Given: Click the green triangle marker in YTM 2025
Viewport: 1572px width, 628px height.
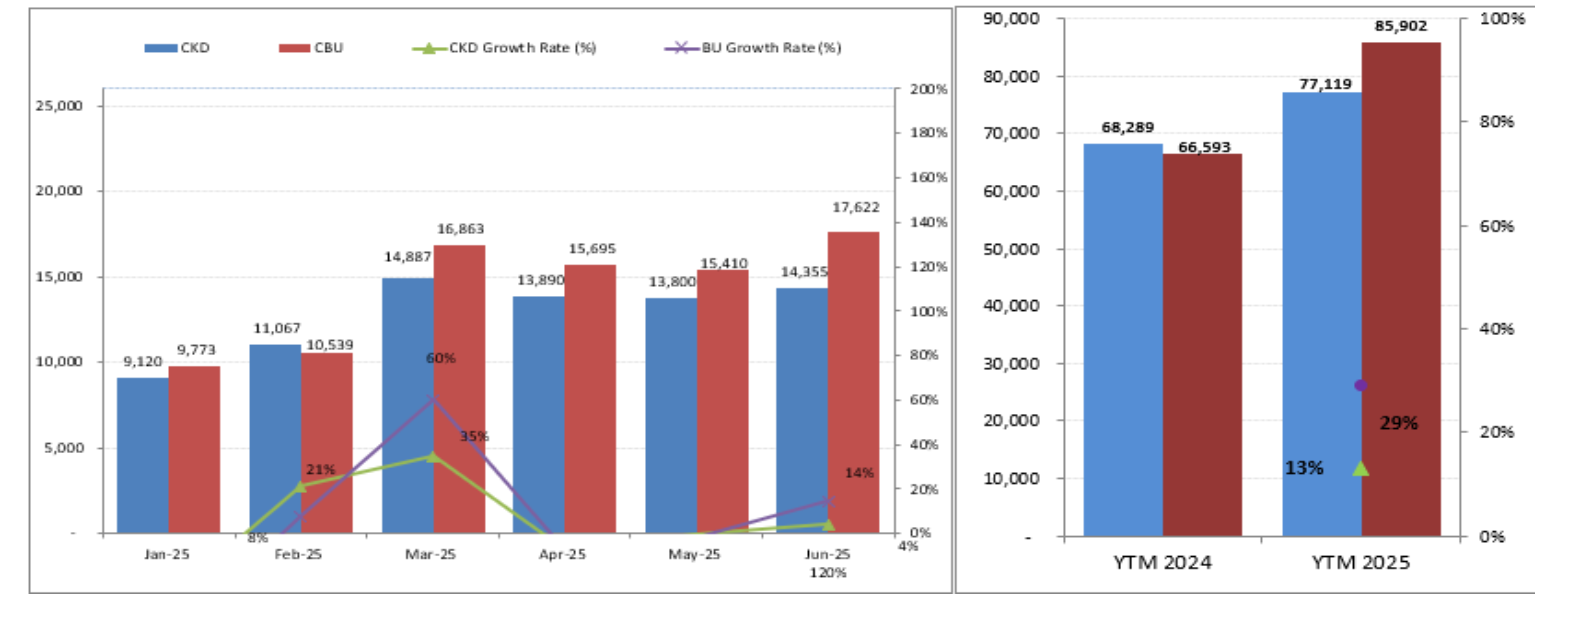Looking at the screenshot, I should [1360, 468].
